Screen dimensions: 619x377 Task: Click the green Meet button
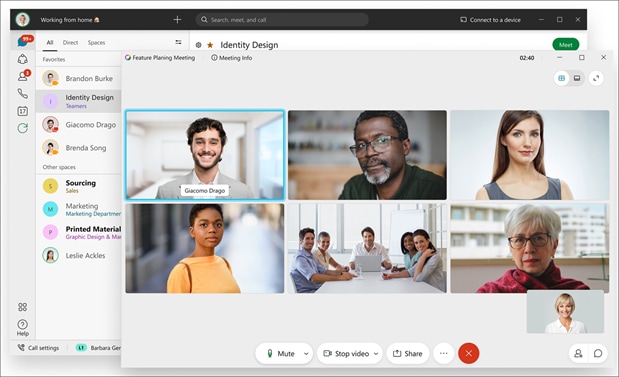565,45
